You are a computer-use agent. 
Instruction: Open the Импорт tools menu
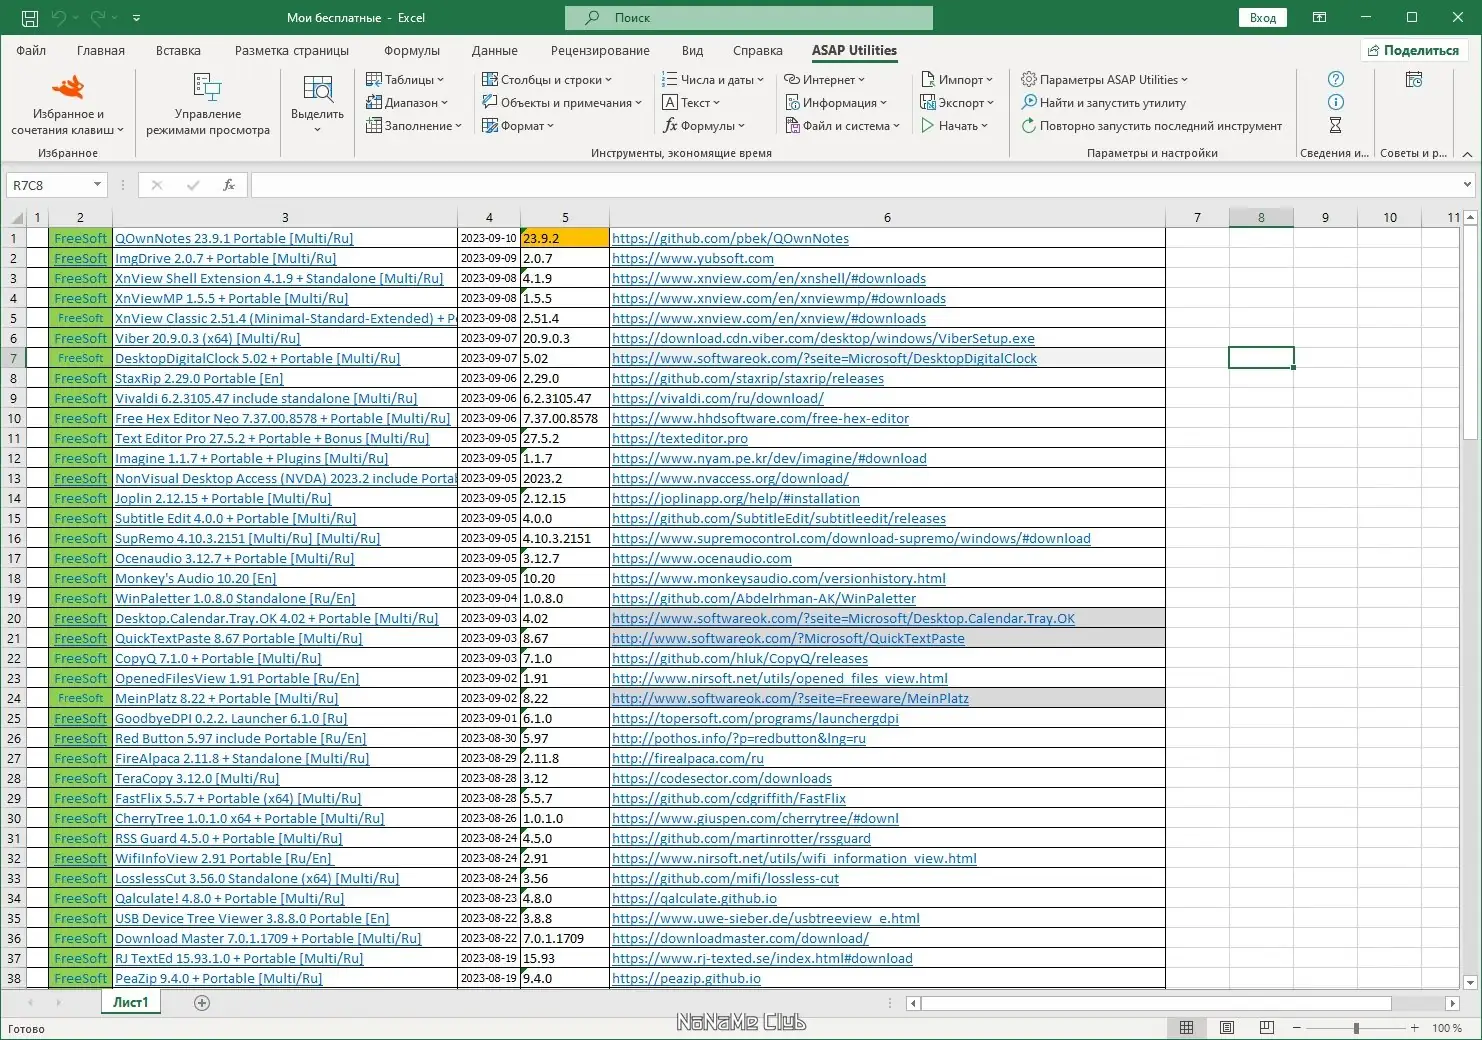click(x=957, y=79)
